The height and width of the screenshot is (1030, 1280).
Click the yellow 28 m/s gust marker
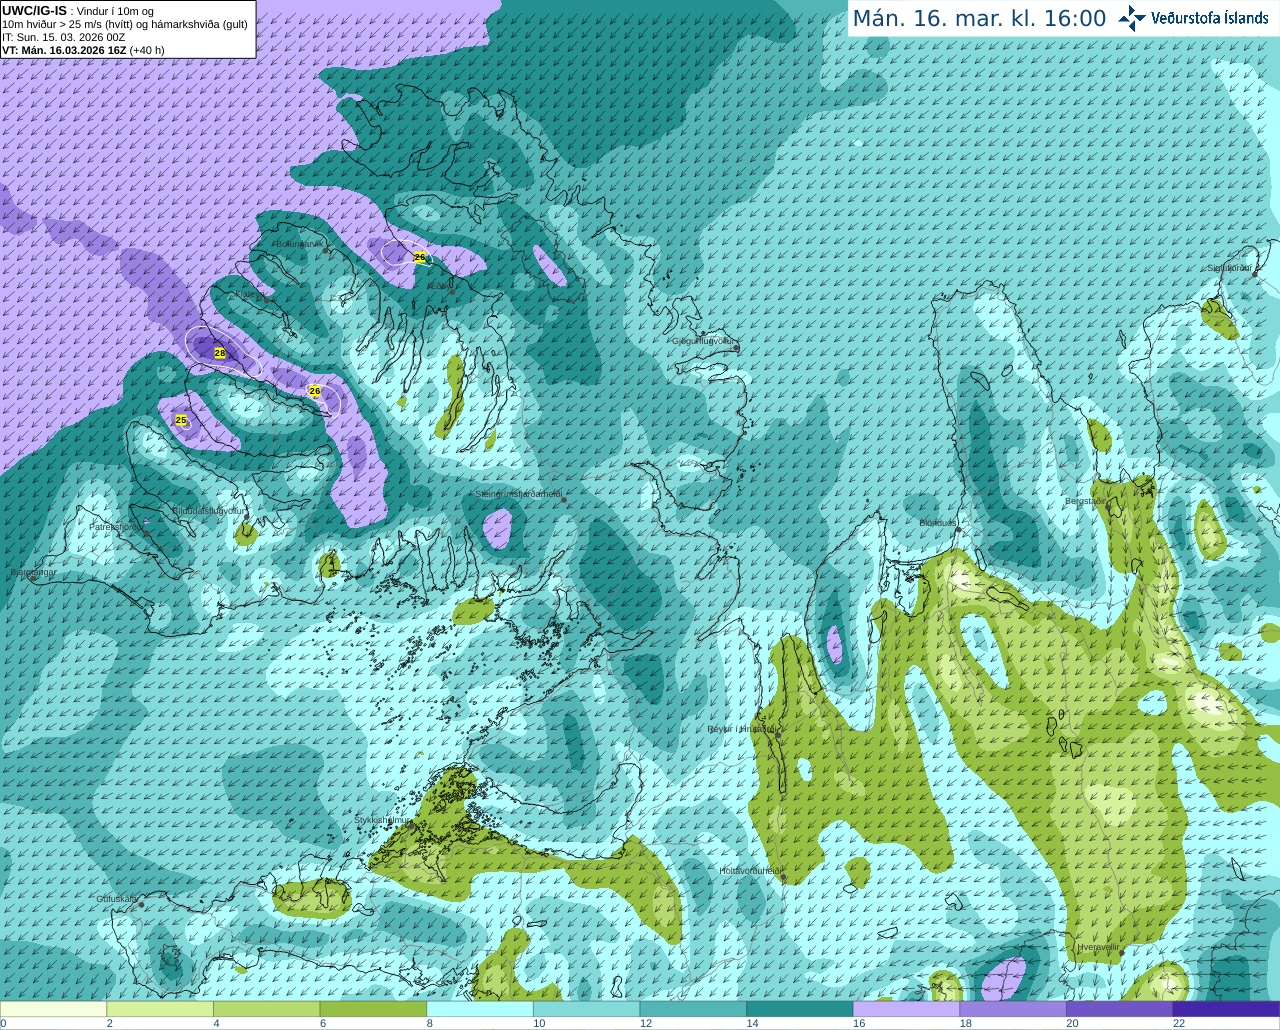pyautogui.click(x=220, y=353)
